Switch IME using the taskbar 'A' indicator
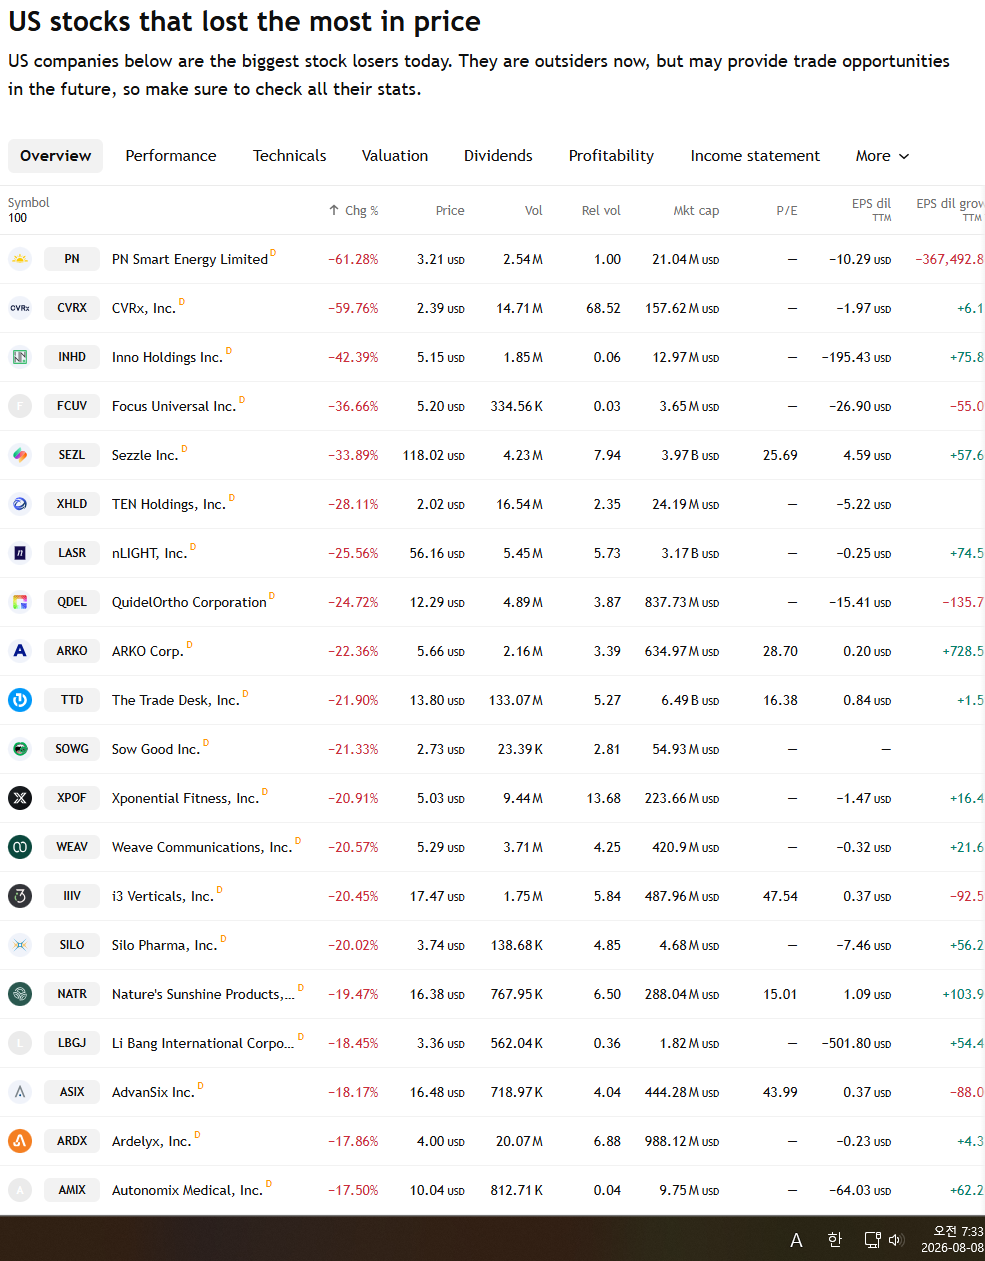The height and width of the screenshot is (1261, 985). tap(796, 1240)
